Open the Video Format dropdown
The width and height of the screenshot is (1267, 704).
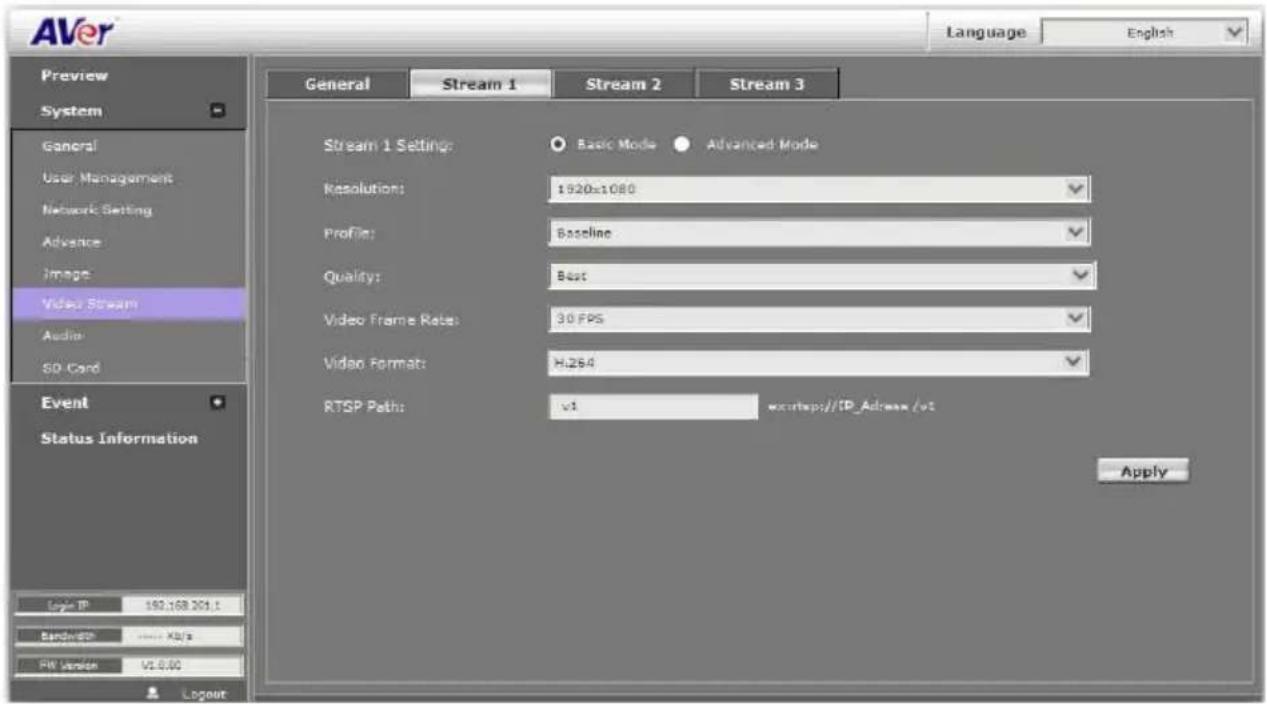click(819, 362)
